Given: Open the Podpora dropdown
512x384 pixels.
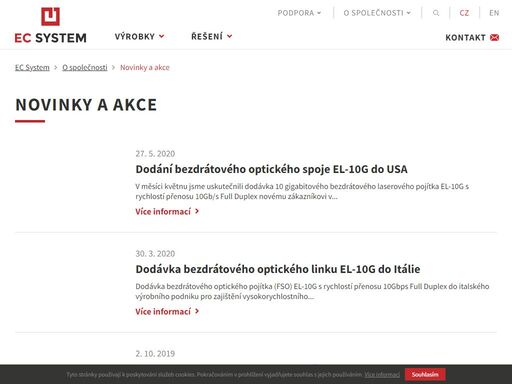Looking at the screenshot, I should pos(299,13).
